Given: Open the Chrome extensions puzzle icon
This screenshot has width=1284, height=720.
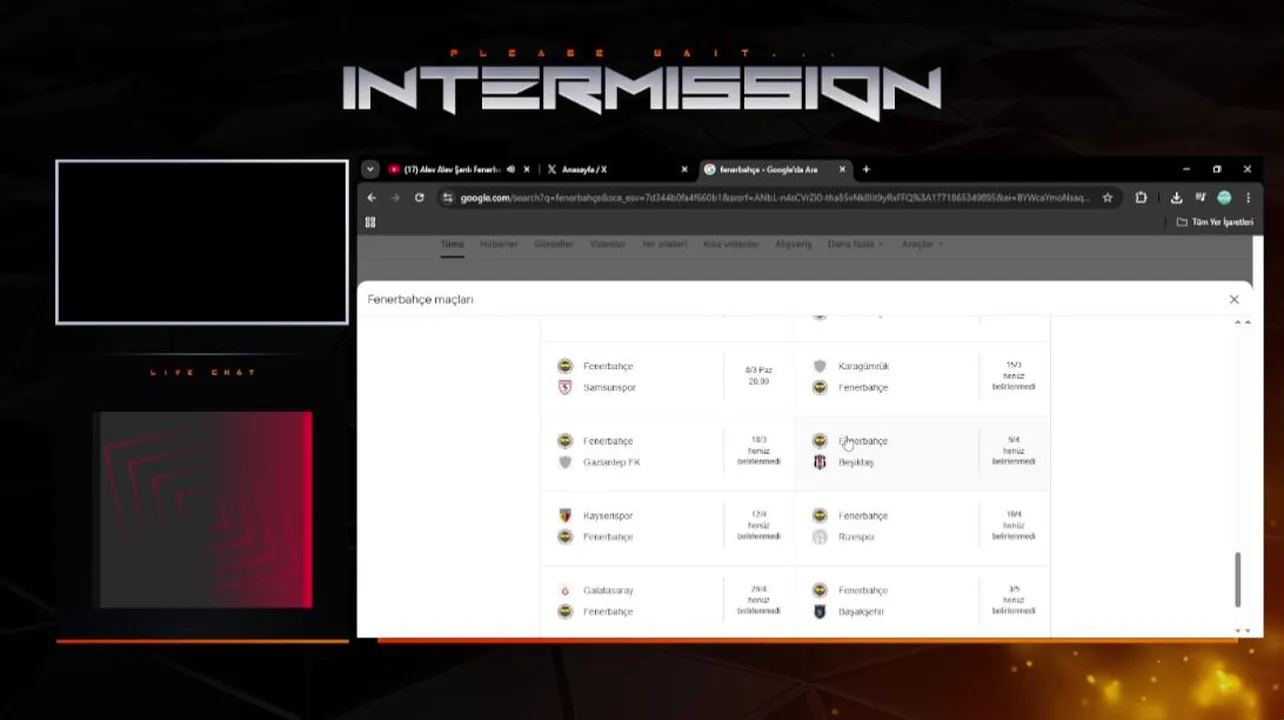Looking at the screenshot, I should click(x=1141, y=198).
